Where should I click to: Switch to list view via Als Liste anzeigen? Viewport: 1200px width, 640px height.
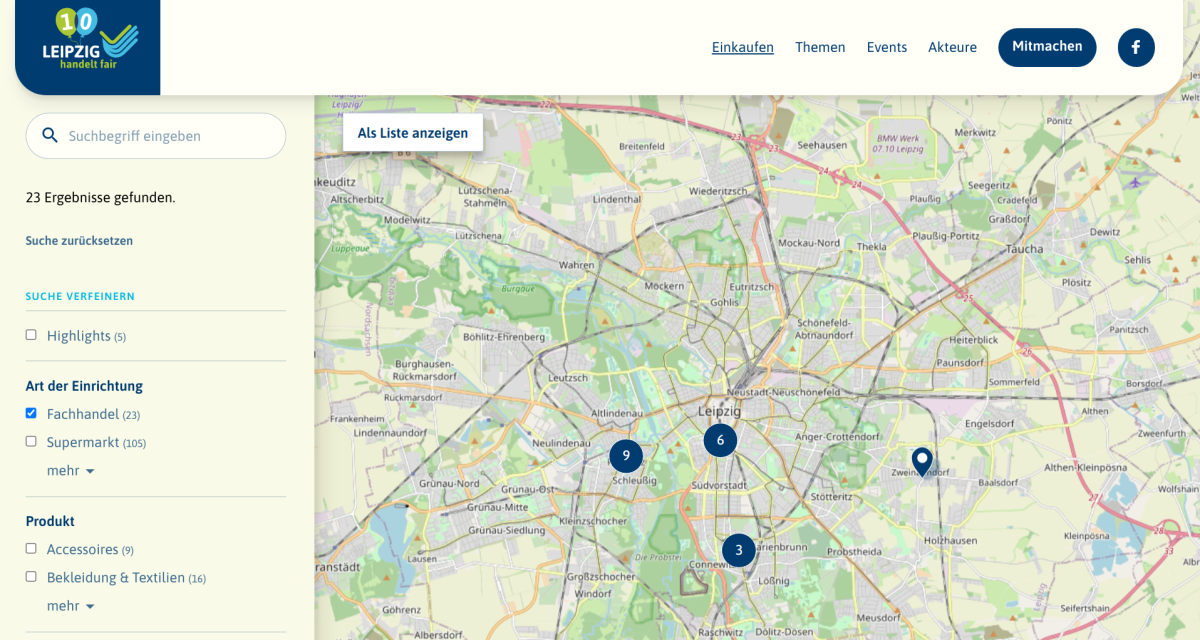pos(412,132)
